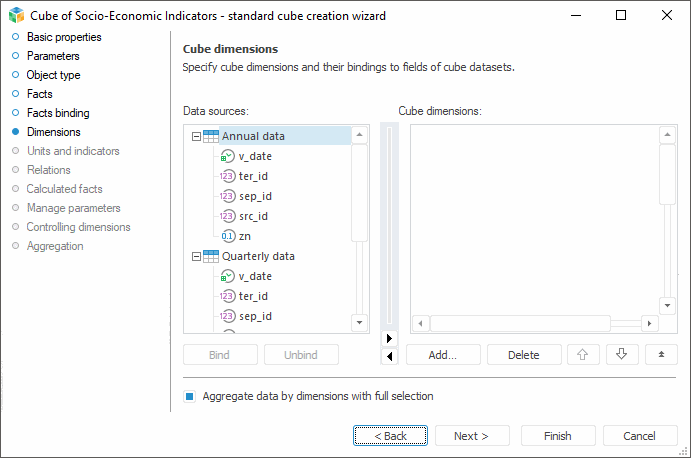This screenshot has height=458, width=691.
Task: Click the Finish button
Action: click(x=557, y=436)
